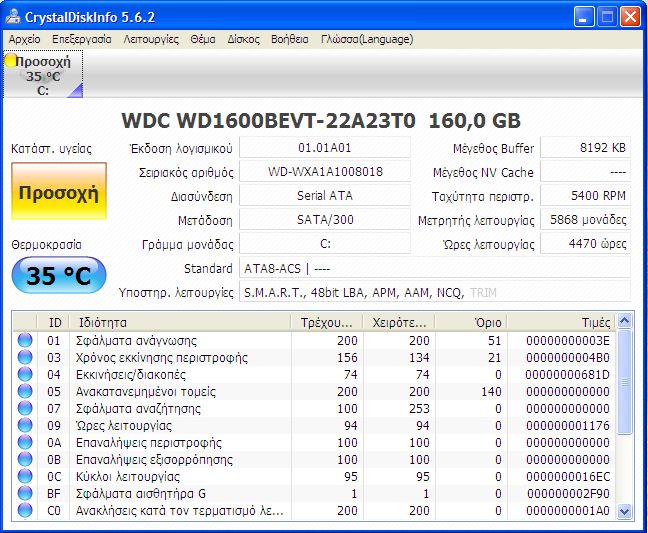The width and height of the screenshot is (648, 533).
Task: Click the Κατάστ. υγείας label
Action: click(51, 149)
